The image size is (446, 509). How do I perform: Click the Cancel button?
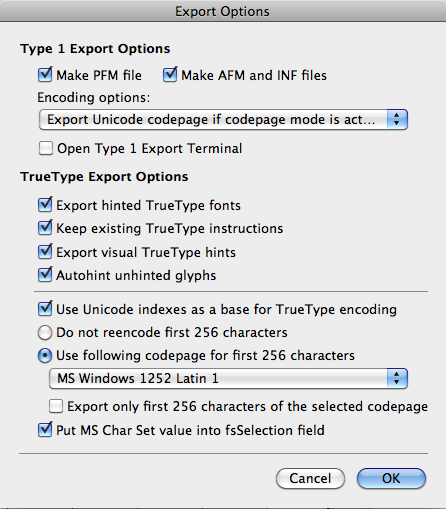[310, 478]
